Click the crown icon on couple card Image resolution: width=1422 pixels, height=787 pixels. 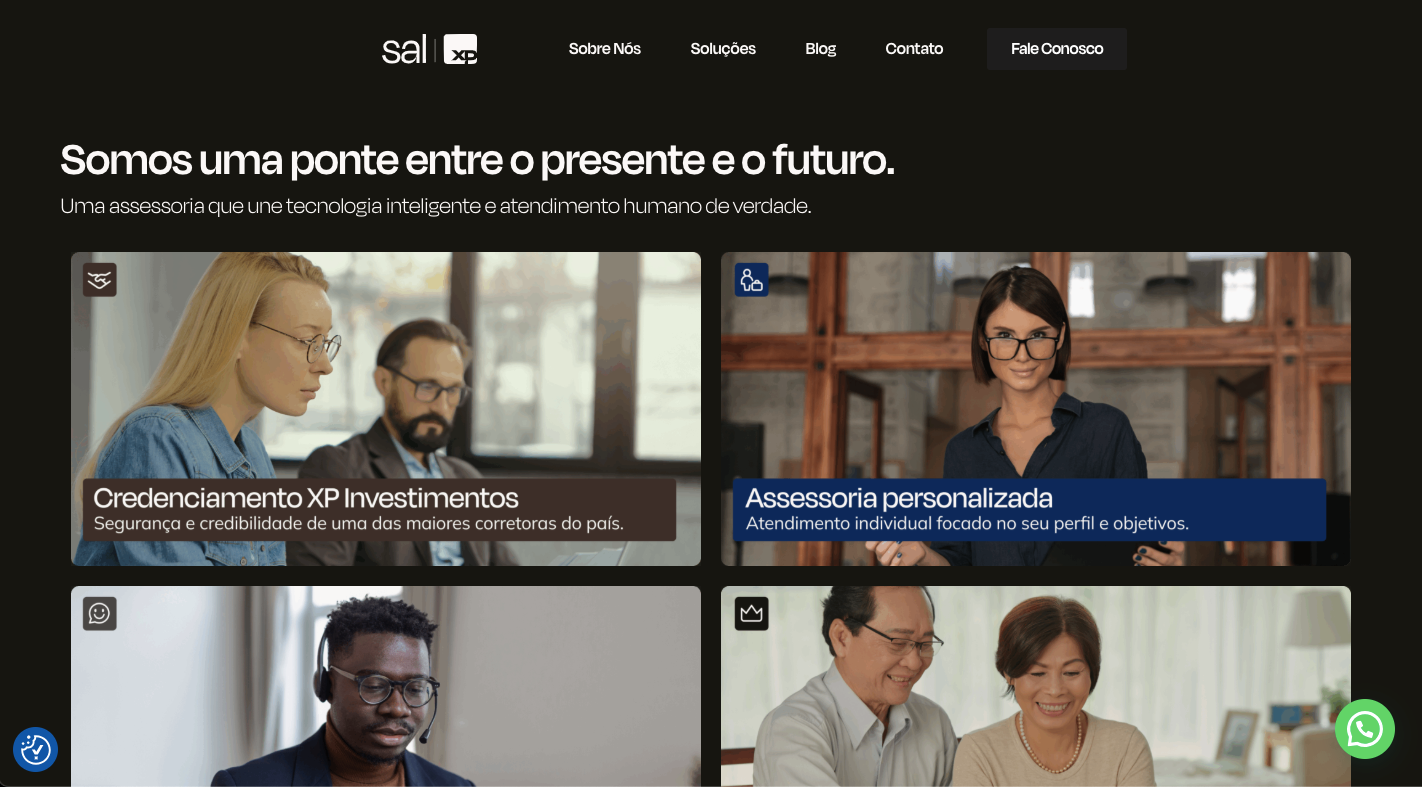tap(751, 613)
